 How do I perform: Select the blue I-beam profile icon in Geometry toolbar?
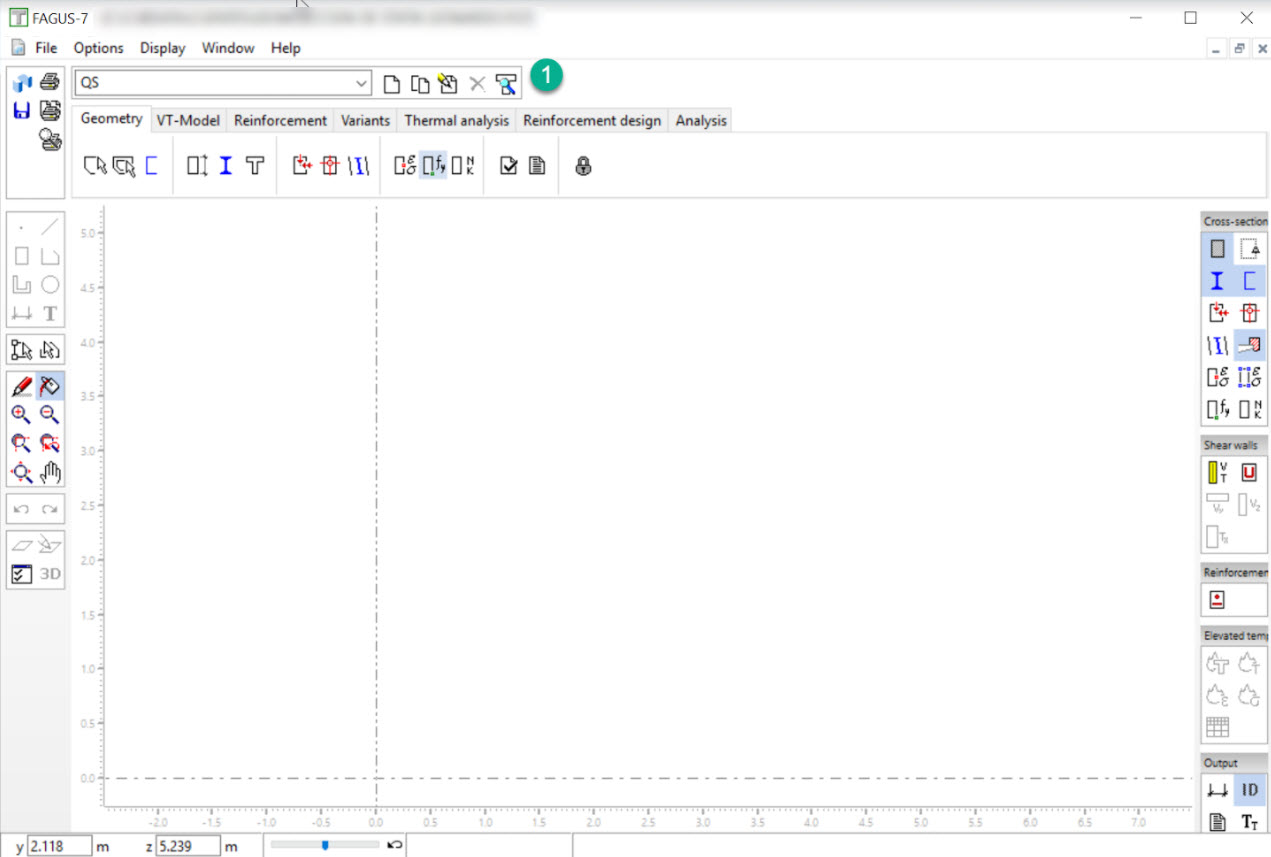(x=226, y=166)
